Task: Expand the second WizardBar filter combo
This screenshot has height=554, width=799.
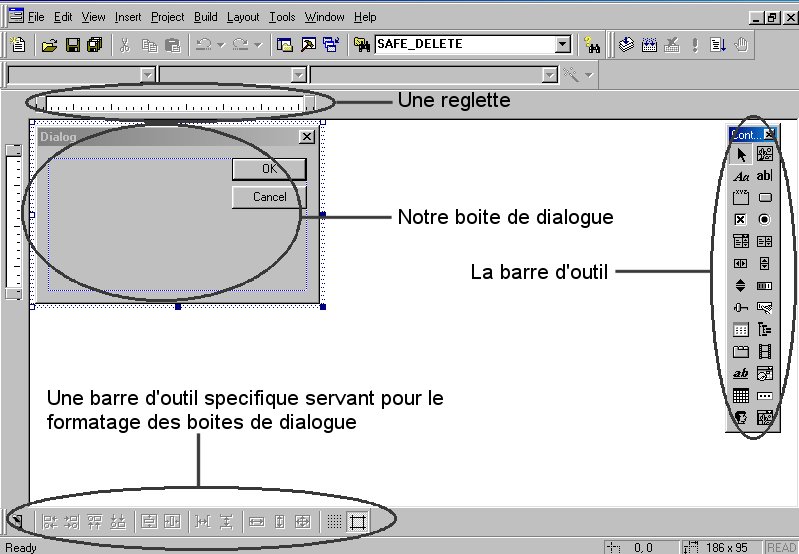Action: (298, 75)
